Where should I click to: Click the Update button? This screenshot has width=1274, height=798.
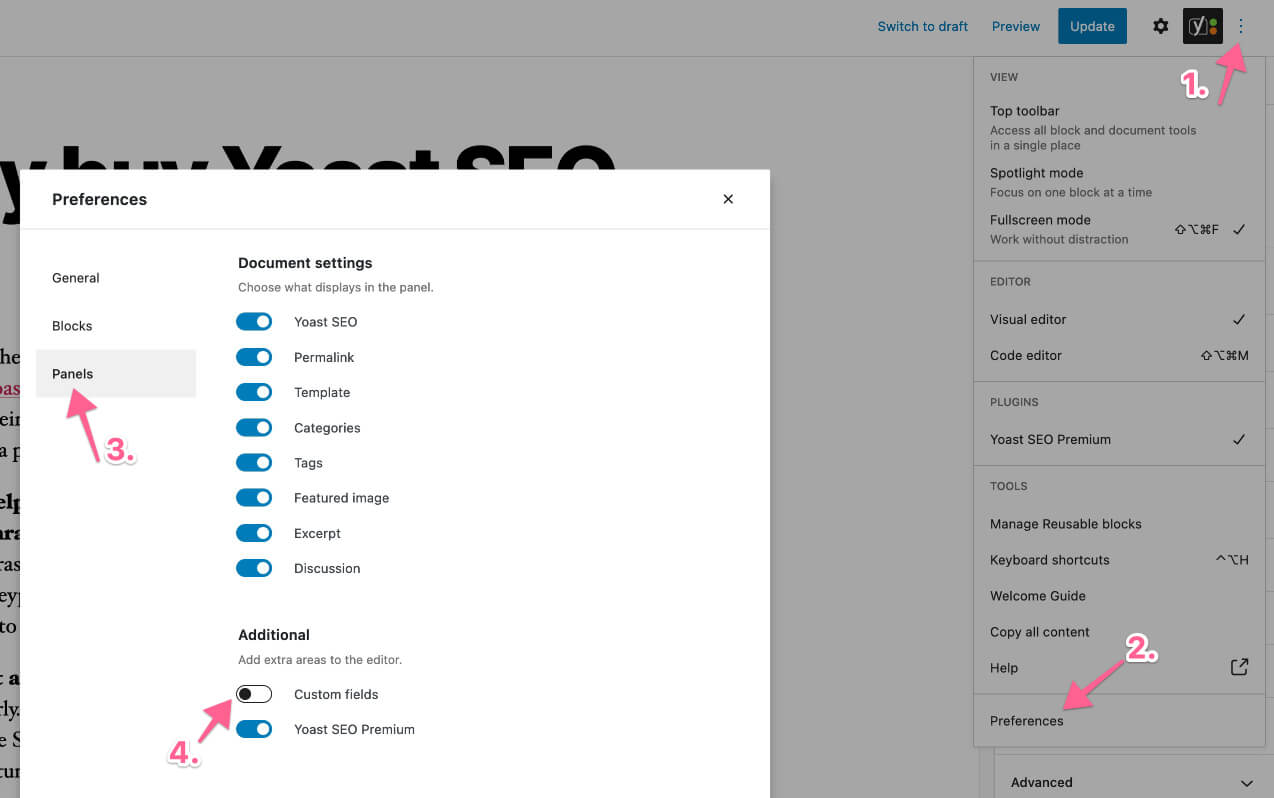click(x=1092, y=27)
